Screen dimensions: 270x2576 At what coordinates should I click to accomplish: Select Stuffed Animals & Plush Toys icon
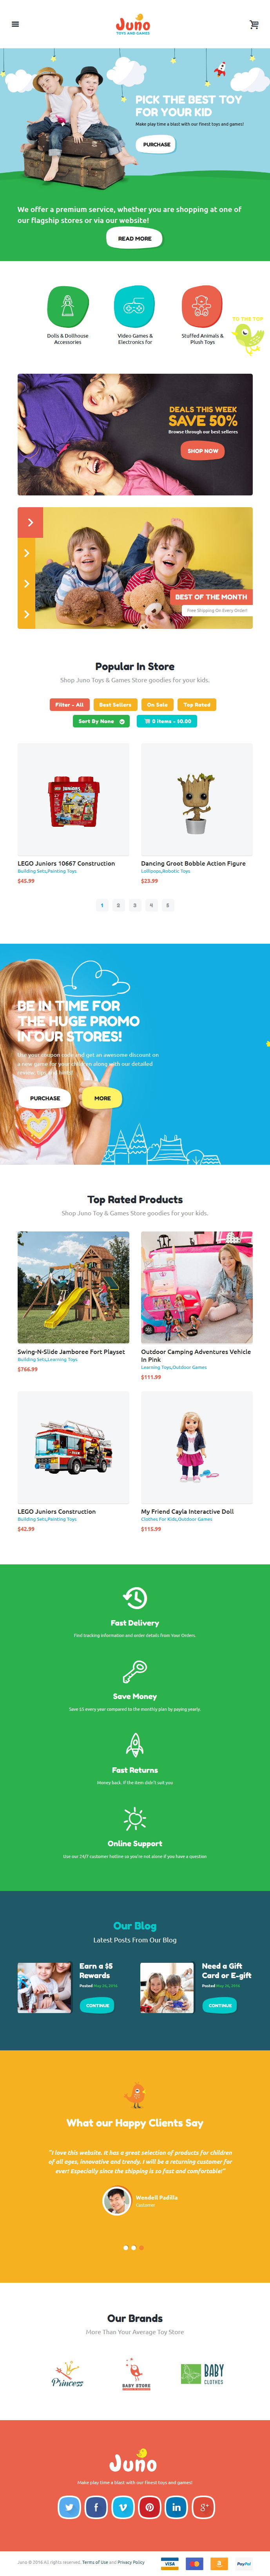pos(202,305)
